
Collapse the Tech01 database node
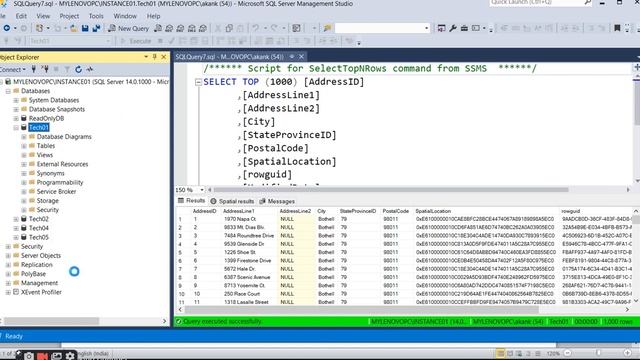(16, 127)
